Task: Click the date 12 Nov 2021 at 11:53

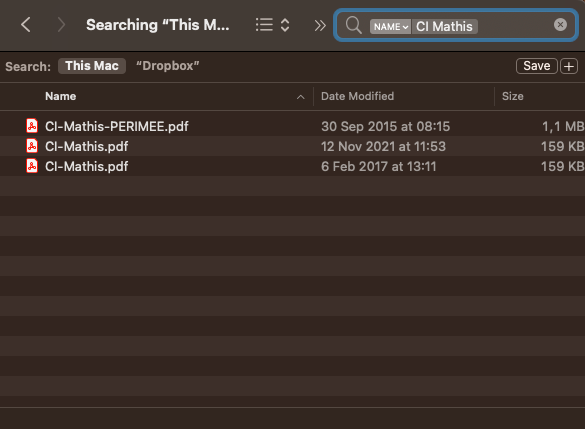Action: (x=383, y=147)
